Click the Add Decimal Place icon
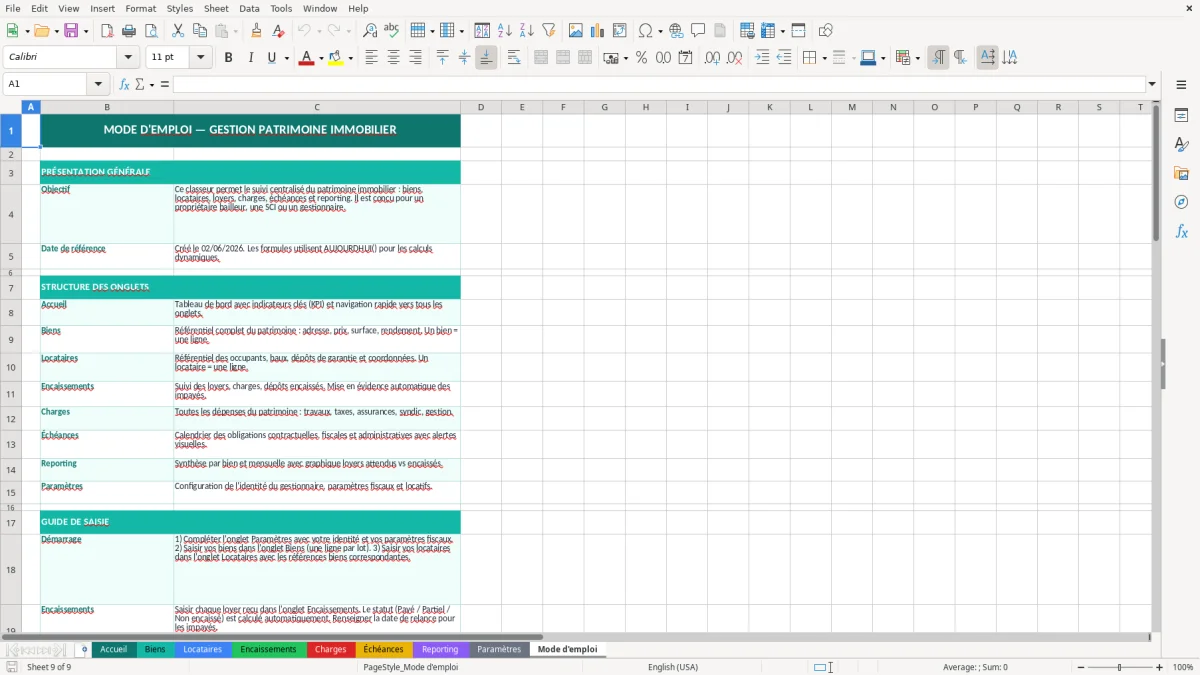 tap(712, 58)
